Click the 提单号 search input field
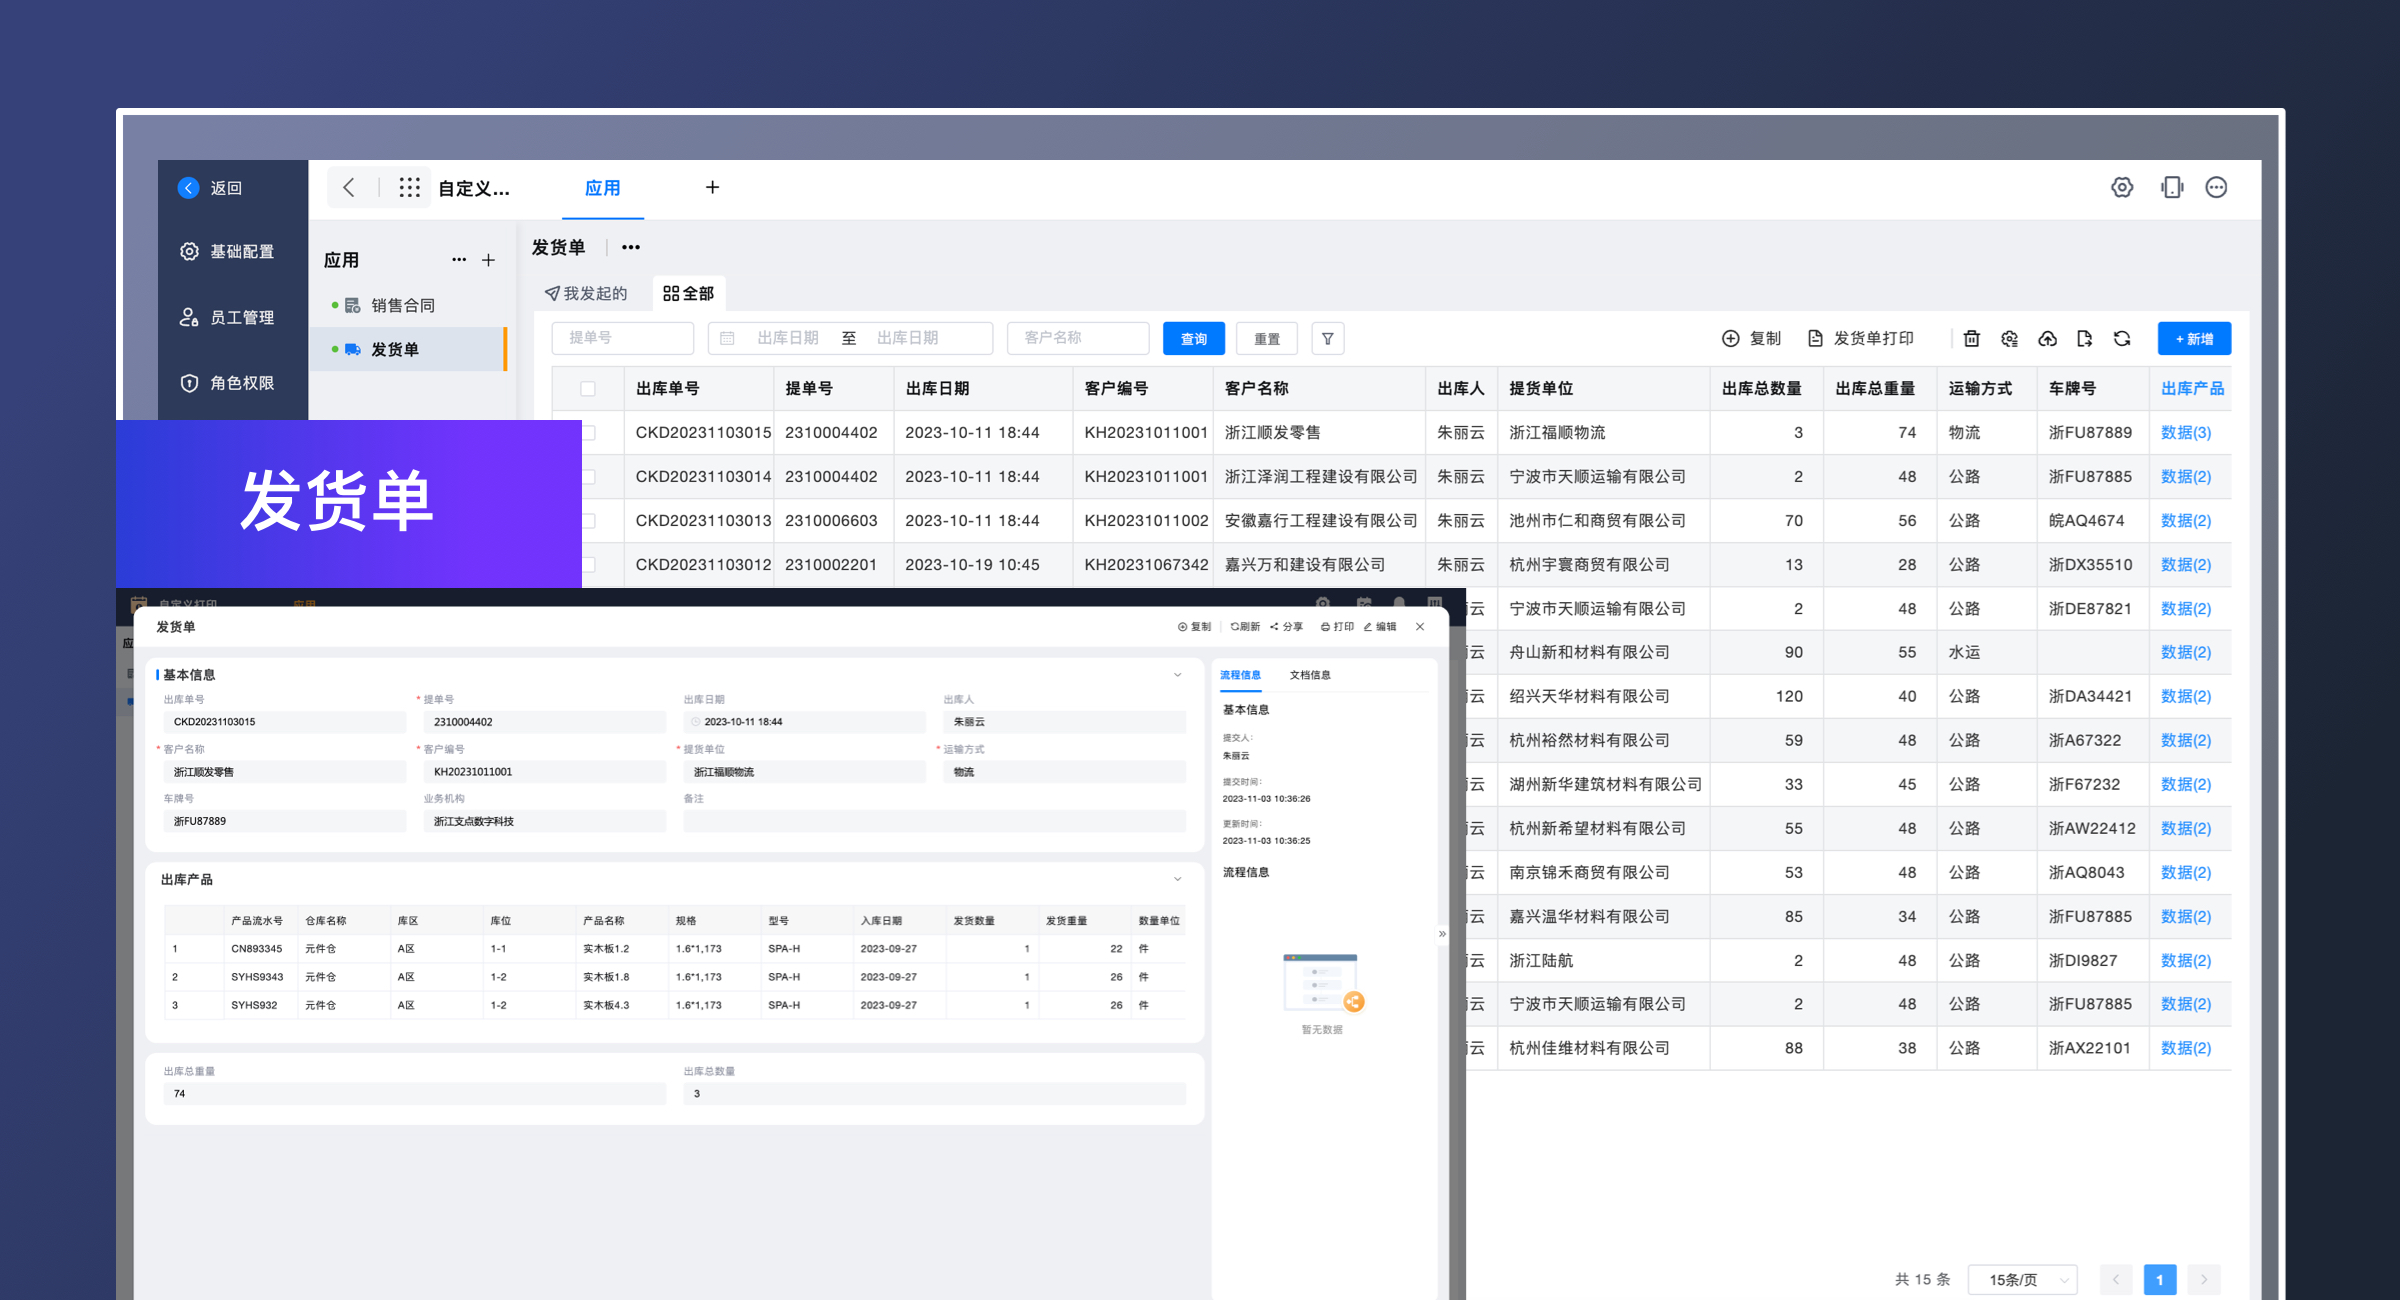The image size is (2400, 1300). point(622,338)
